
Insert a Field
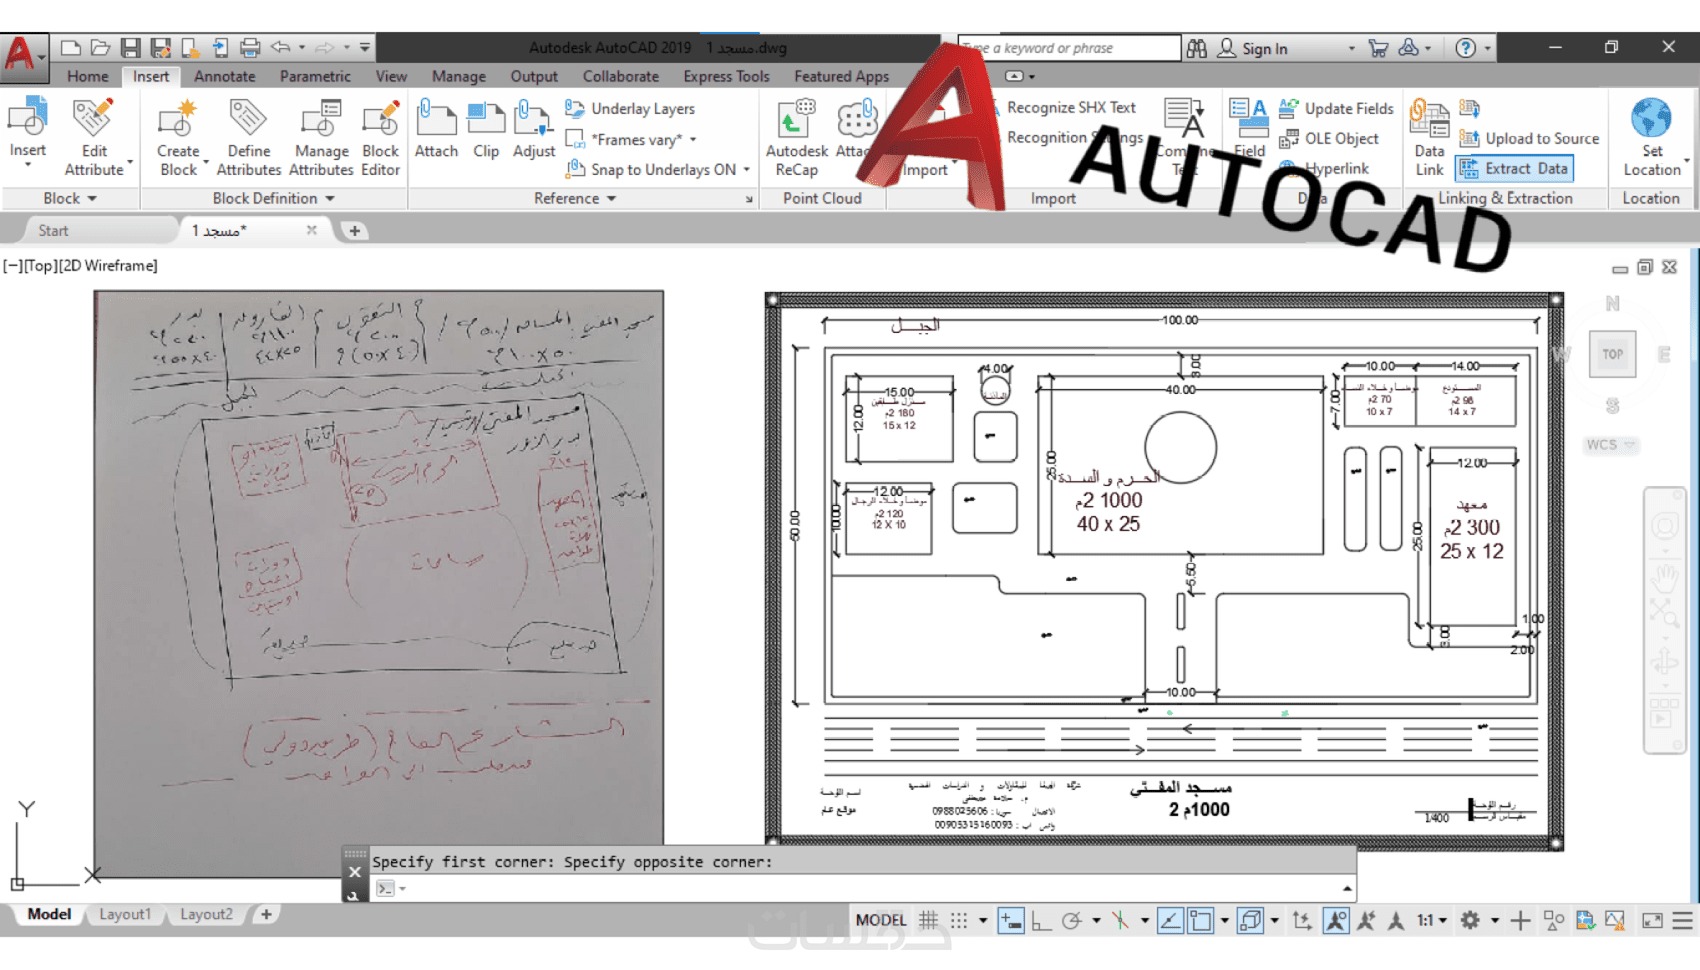click(x=1249, y=128)
